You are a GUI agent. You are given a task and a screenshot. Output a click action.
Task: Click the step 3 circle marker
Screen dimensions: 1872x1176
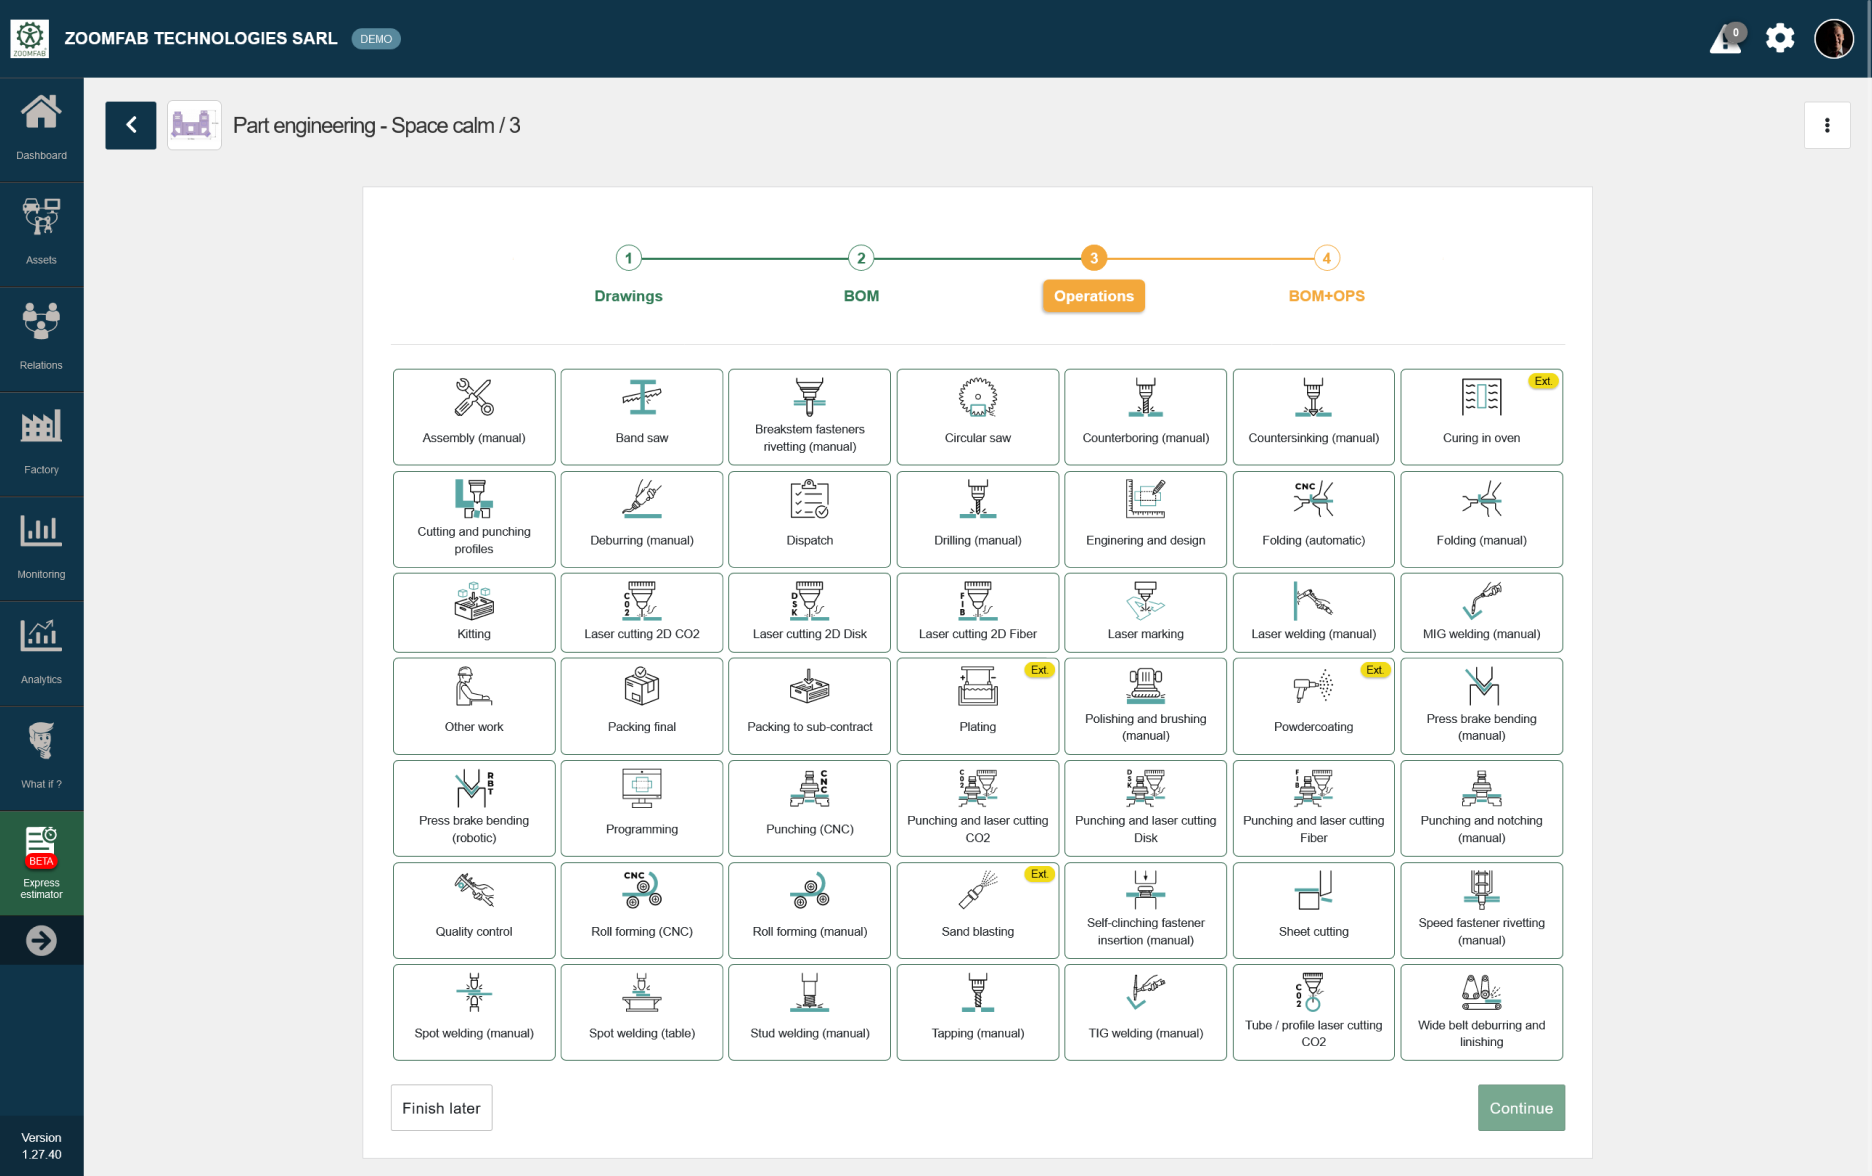1094,258
